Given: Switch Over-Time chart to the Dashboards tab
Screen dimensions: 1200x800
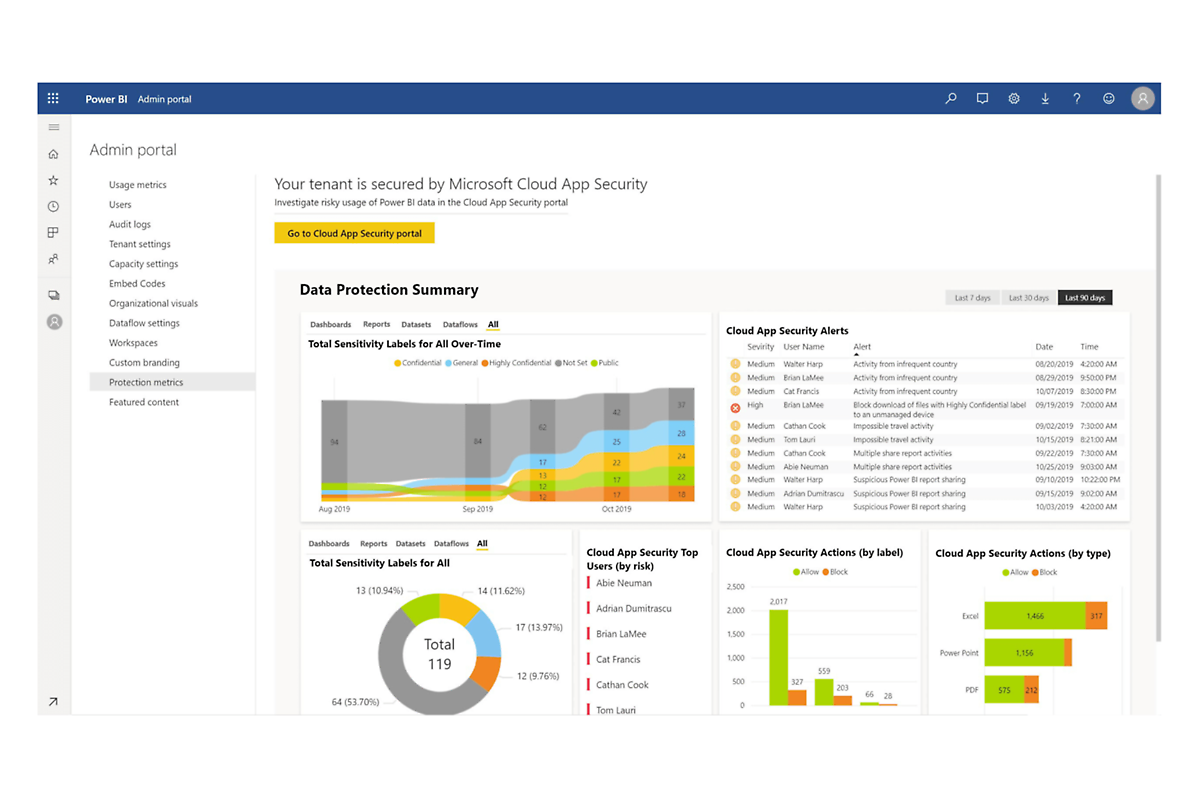Looking at the screenshot, I should pyautogui.click(x=330, y=324).
